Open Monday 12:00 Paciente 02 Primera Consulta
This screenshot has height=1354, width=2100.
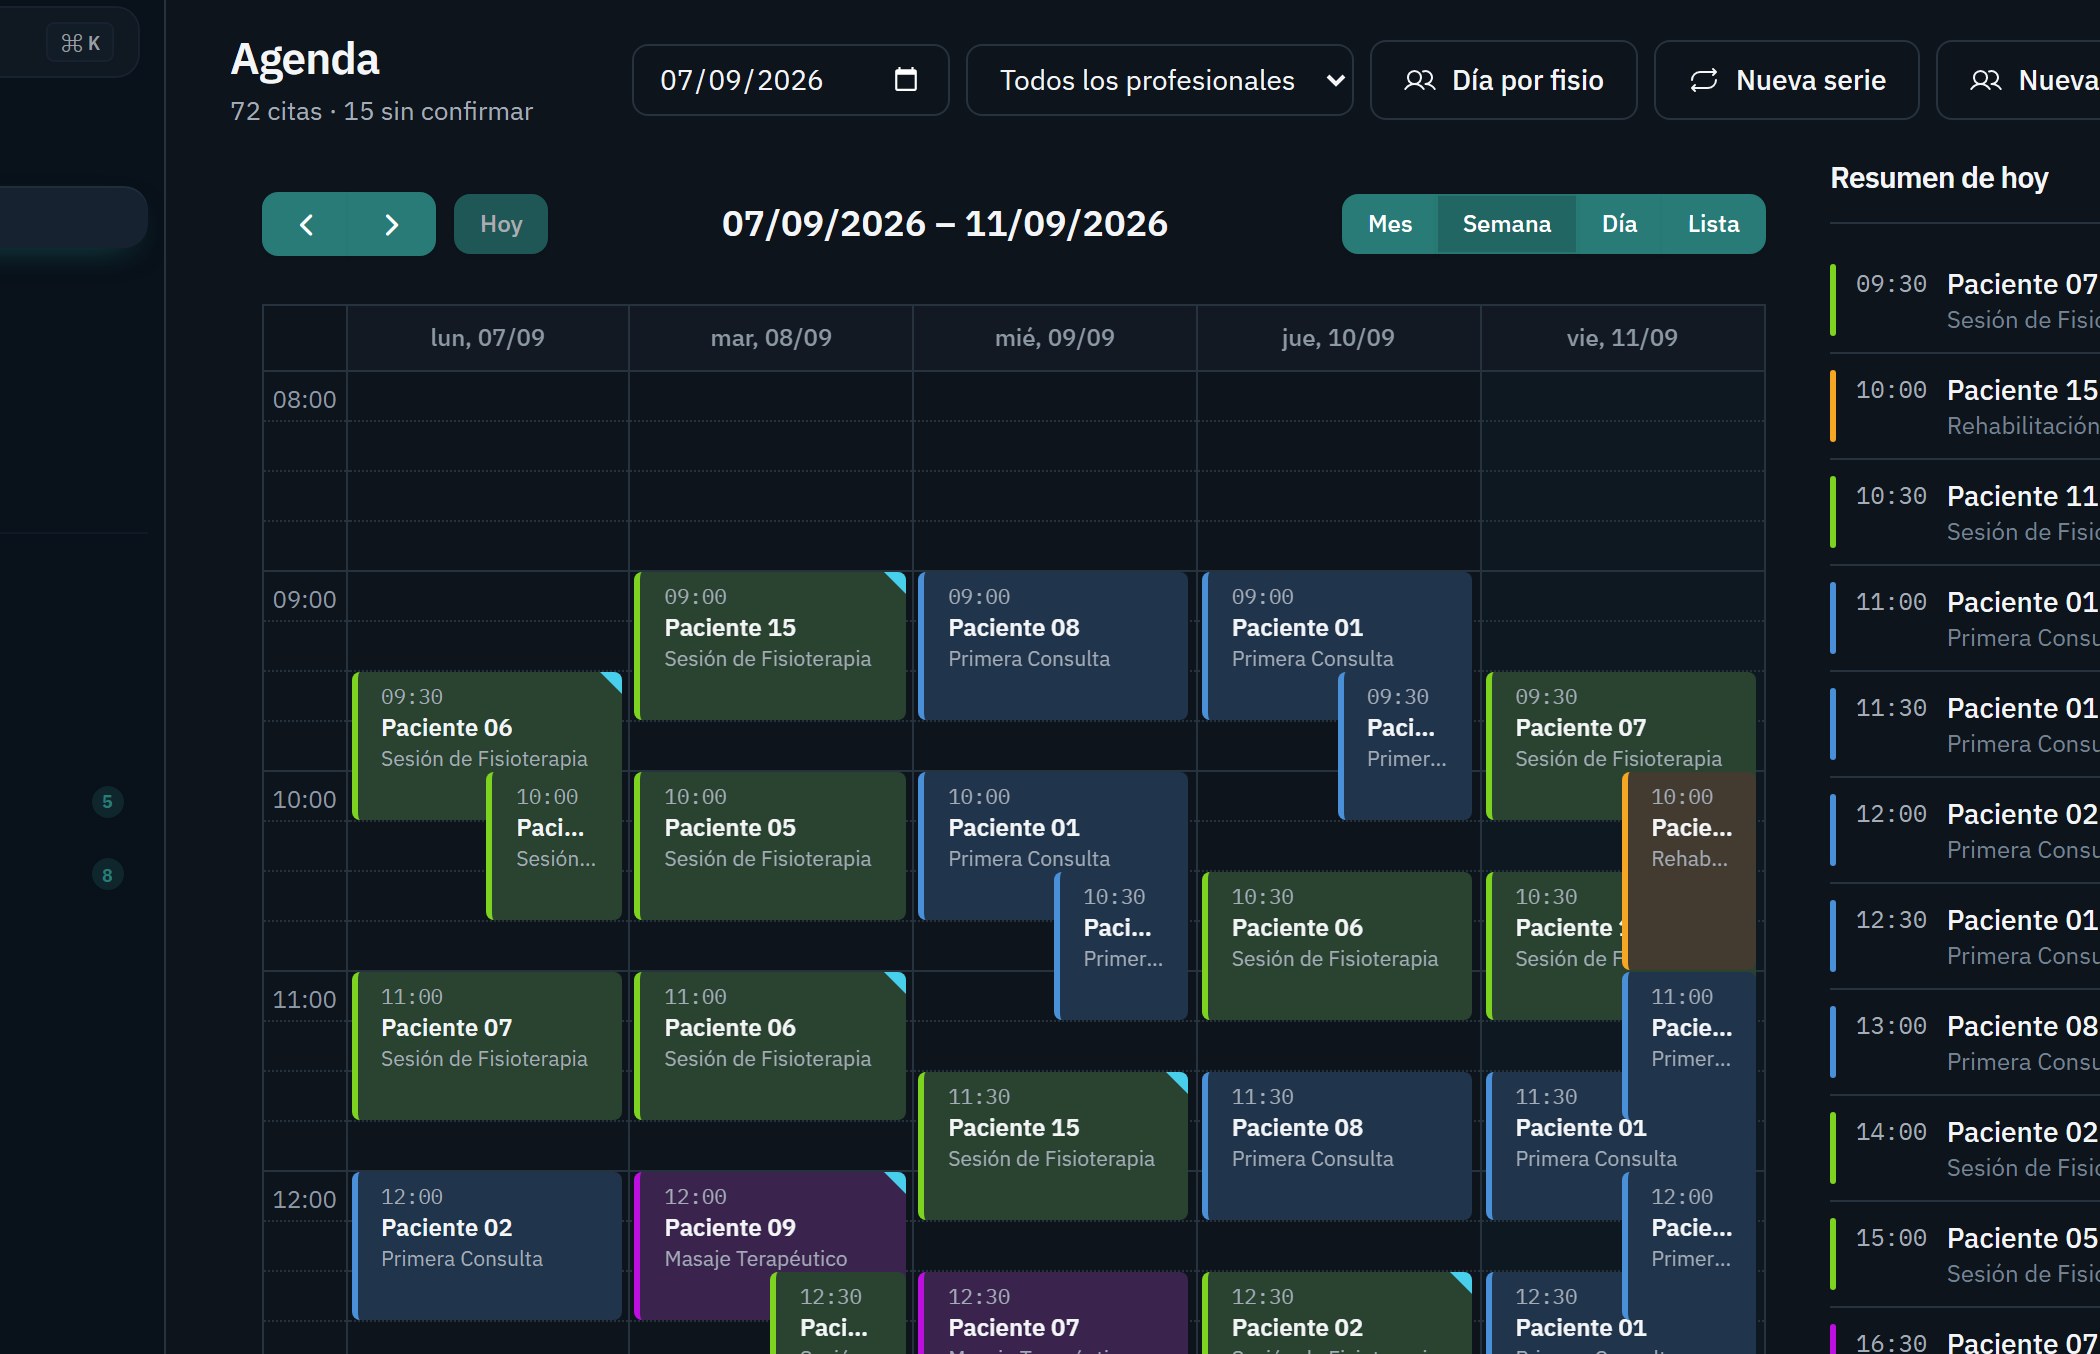tap(487, 1245)
